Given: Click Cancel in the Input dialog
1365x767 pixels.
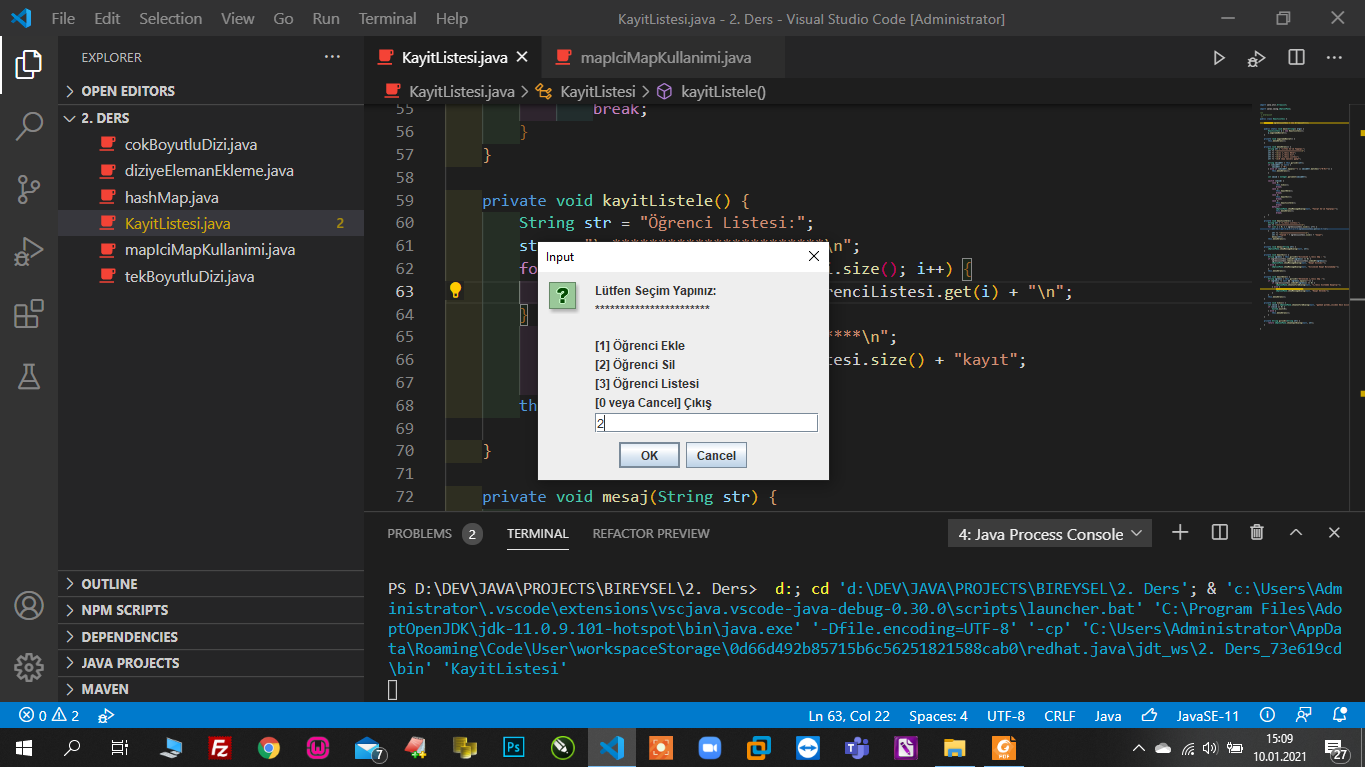Looking at the screenshot, I should tap(716, 455).
